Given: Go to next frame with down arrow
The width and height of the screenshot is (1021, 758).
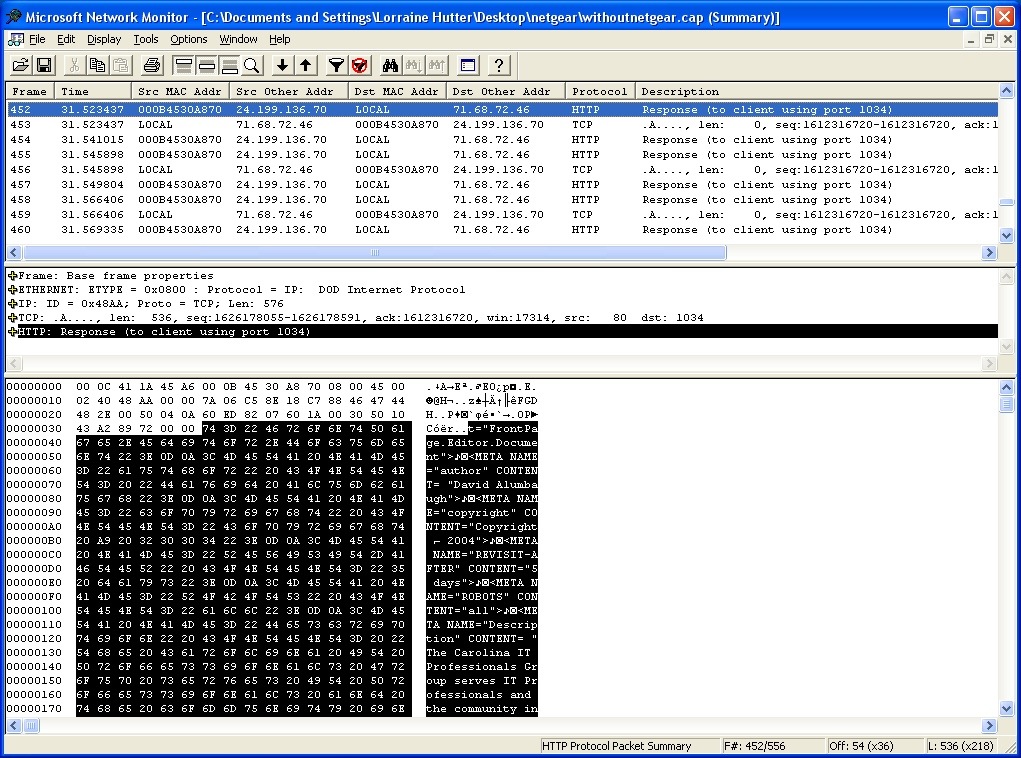Looking at the screenshot, I should [x=282, y=65].
